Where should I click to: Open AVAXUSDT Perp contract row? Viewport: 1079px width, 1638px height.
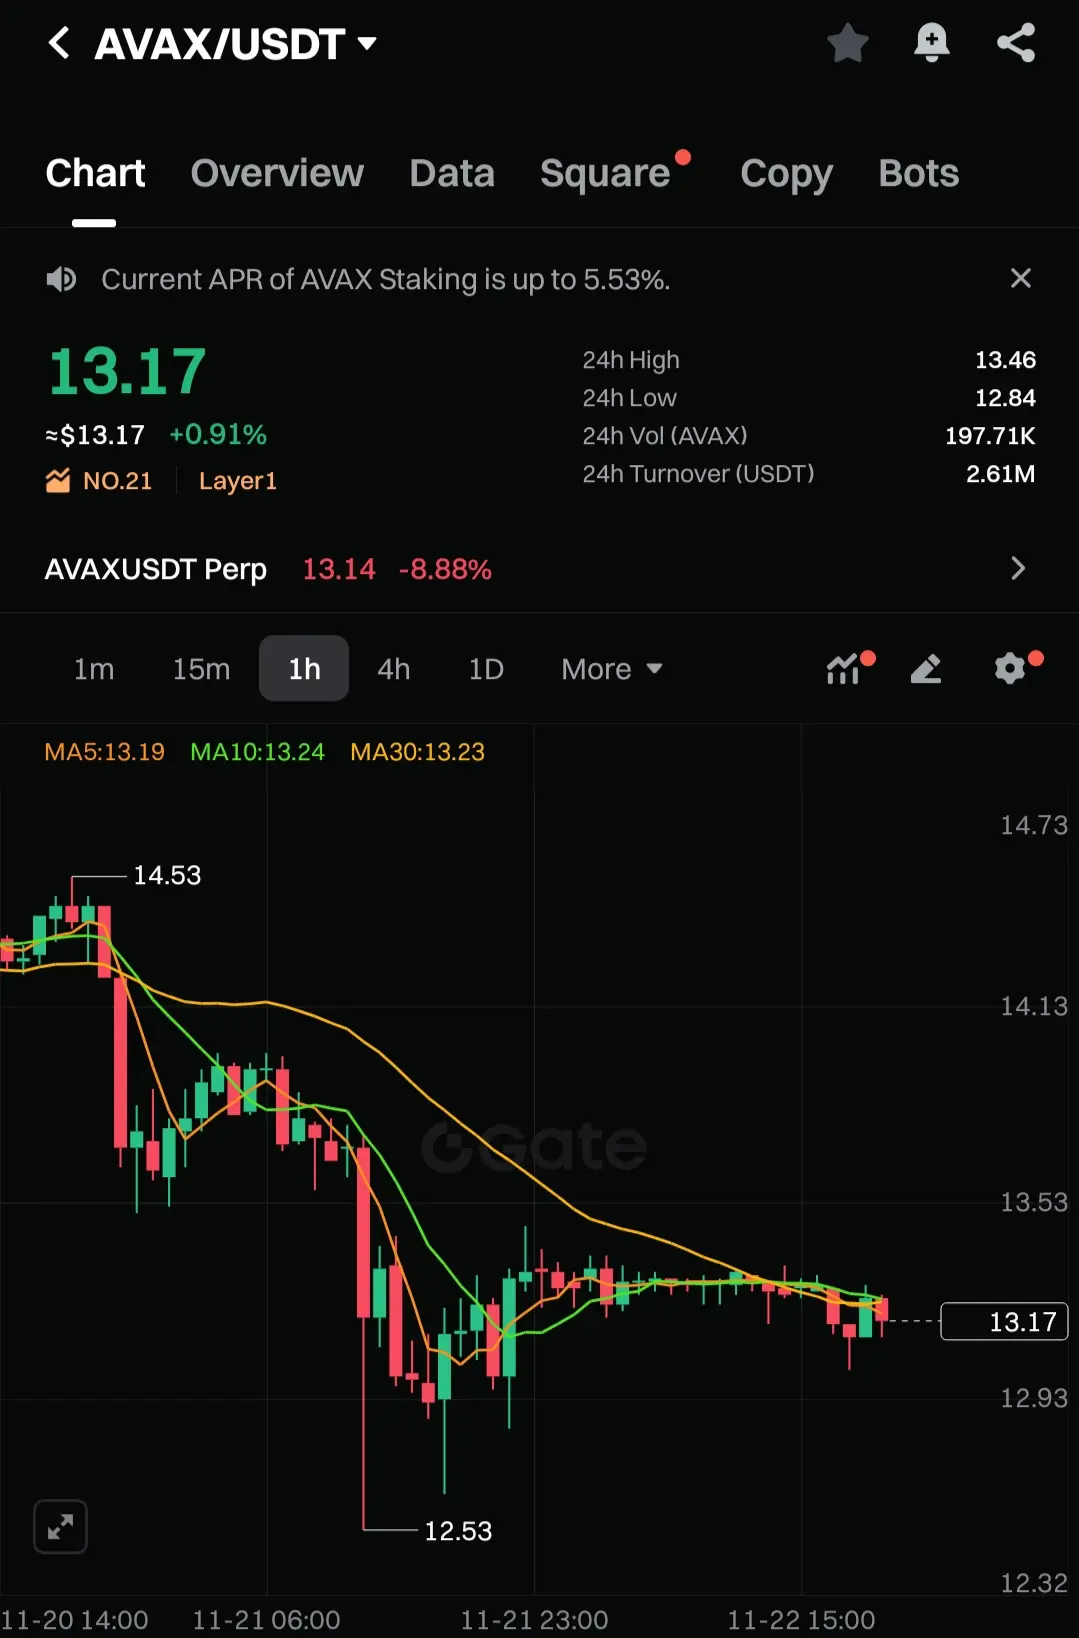click(539, 569)
